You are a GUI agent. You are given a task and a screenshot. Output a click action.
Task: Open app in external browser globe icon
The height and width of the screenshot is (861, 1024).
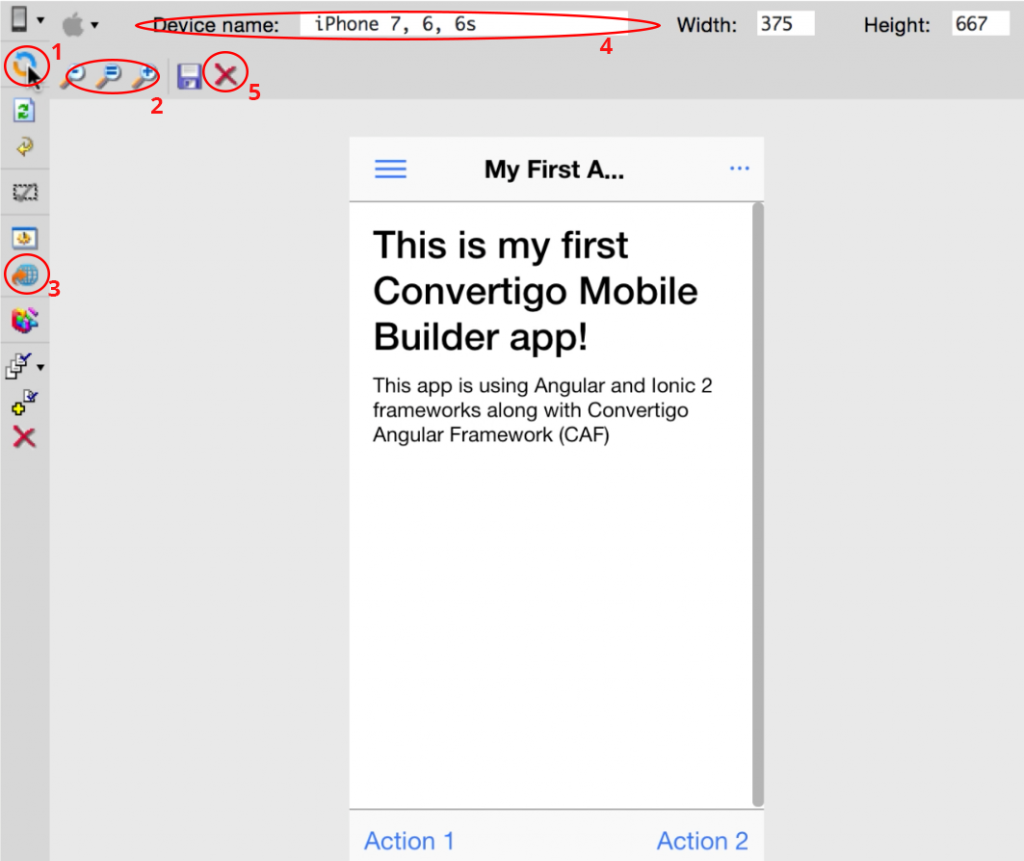pyautogui.click(x=25, y=276)
